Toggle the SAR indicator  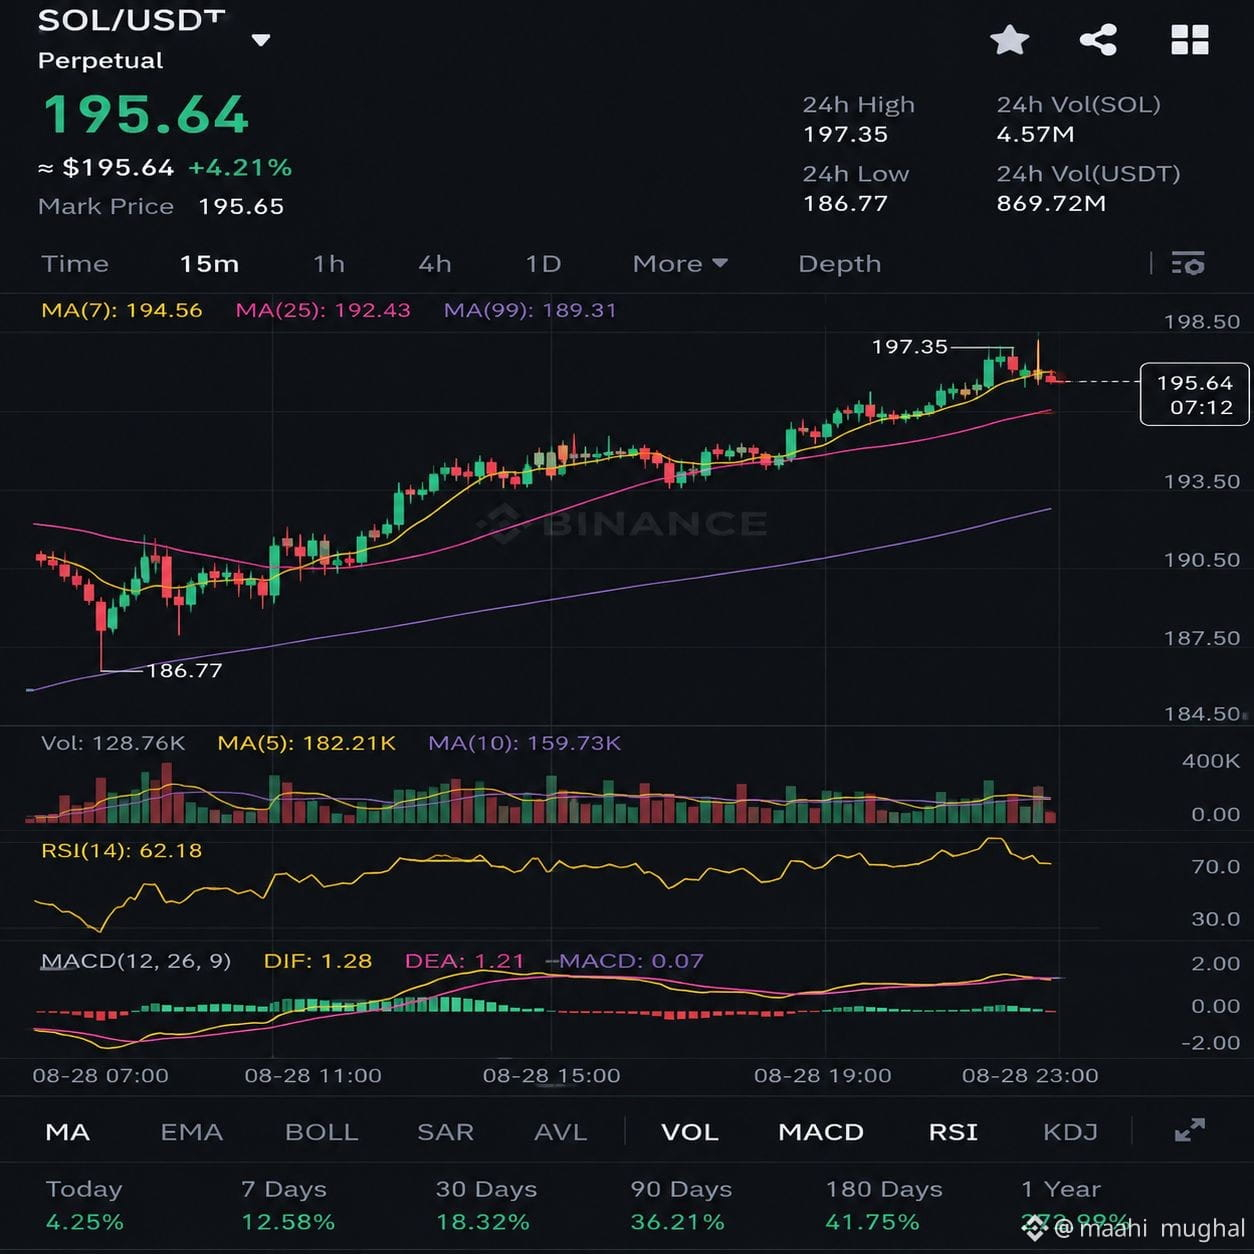445,1132
